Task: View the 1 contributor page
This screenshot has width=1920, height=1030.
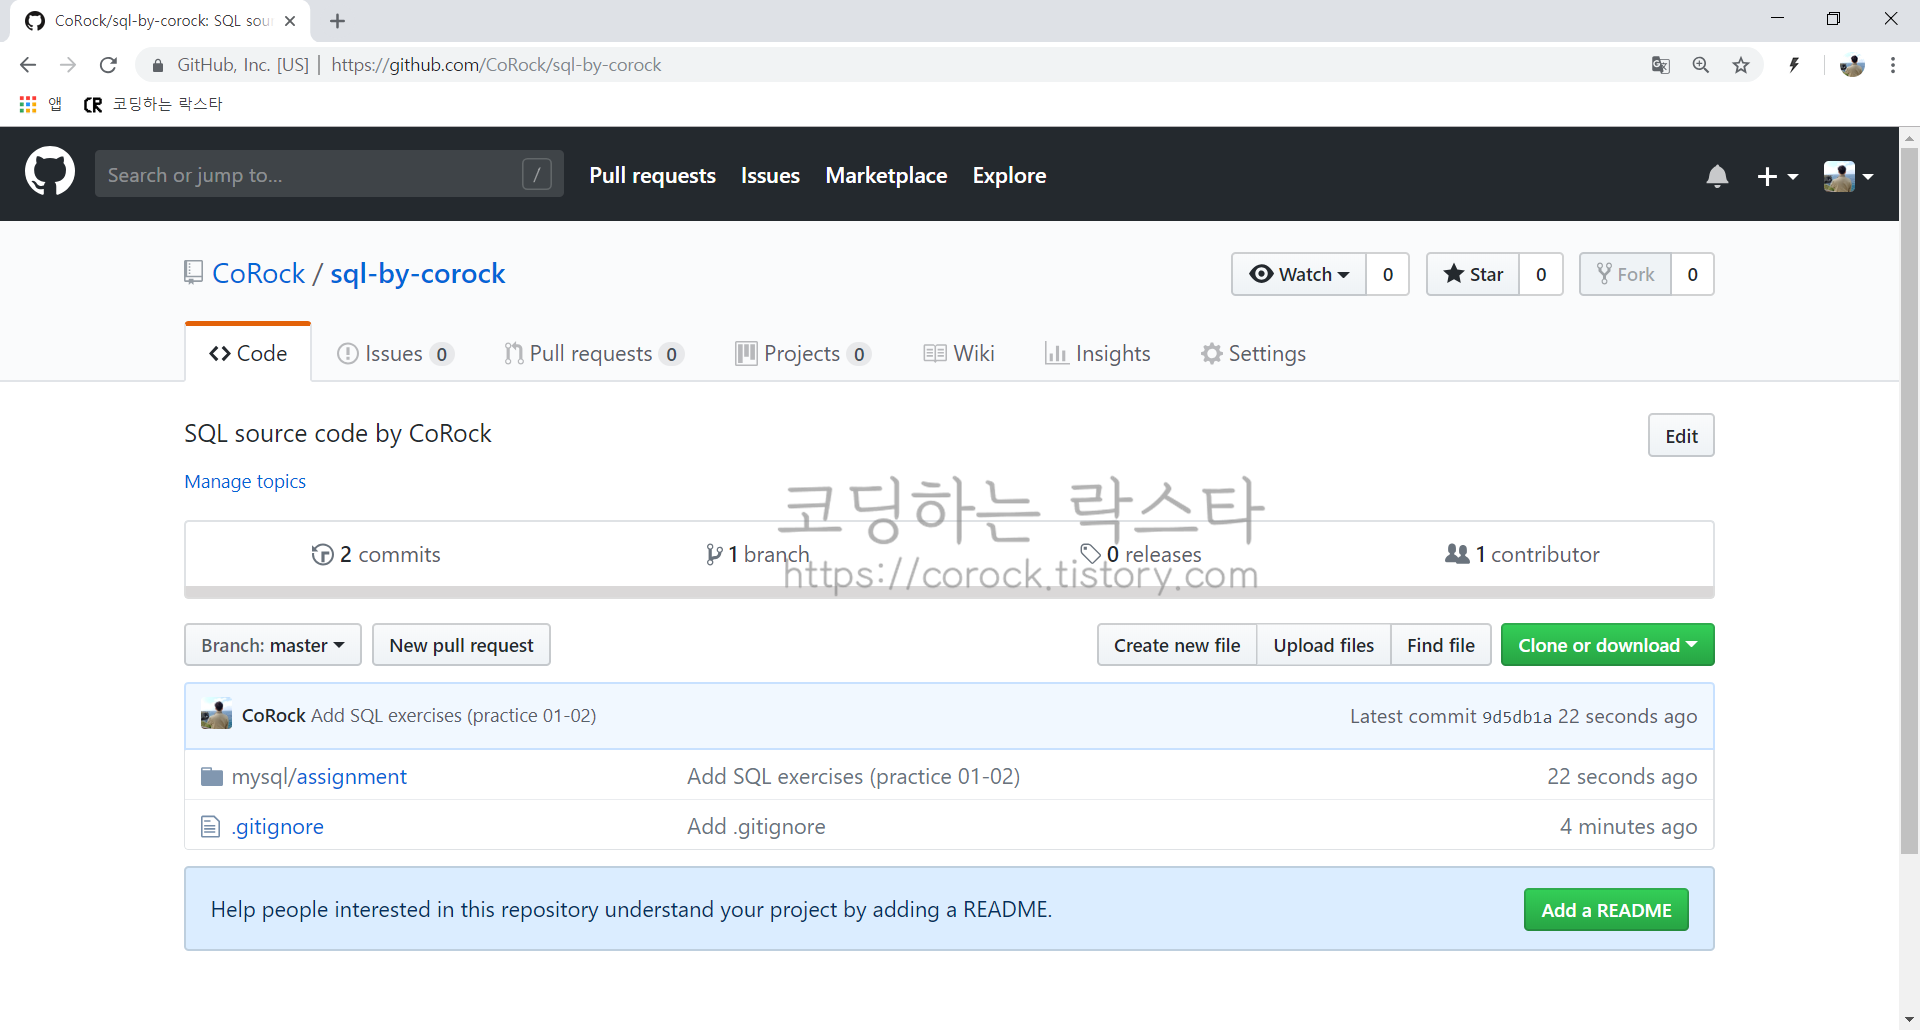Action: coord(1522,554)
